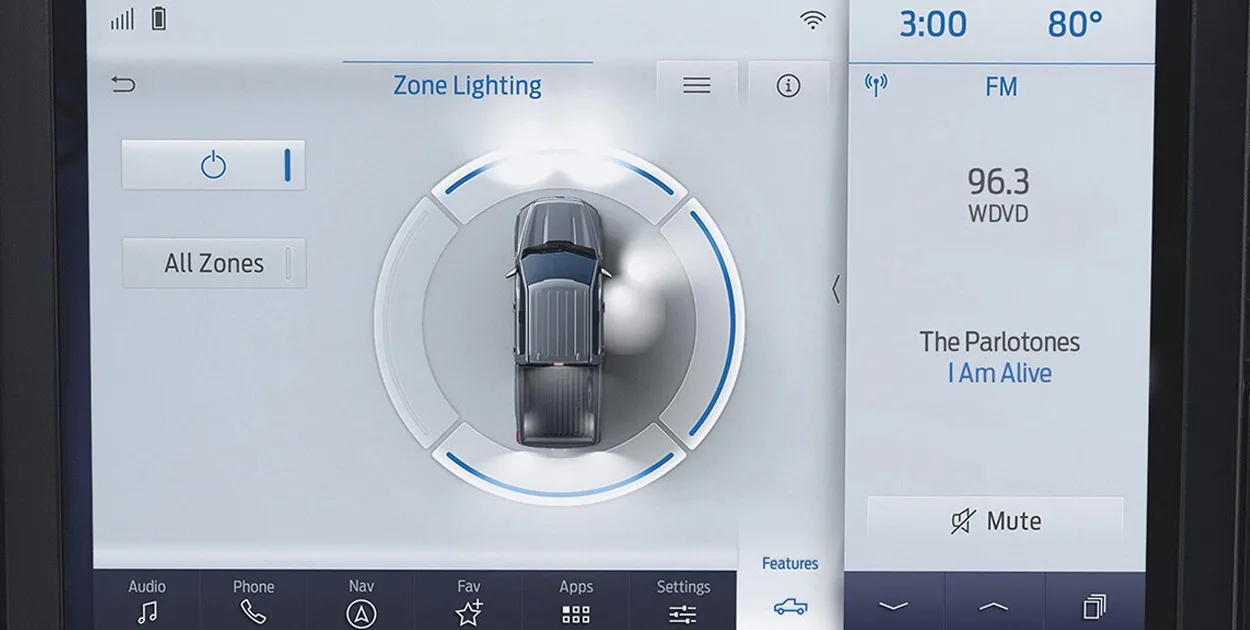The width and height of the screenshot is (1250, 630).
Task: Switch to the Audio tab
Action: point(147,600)
